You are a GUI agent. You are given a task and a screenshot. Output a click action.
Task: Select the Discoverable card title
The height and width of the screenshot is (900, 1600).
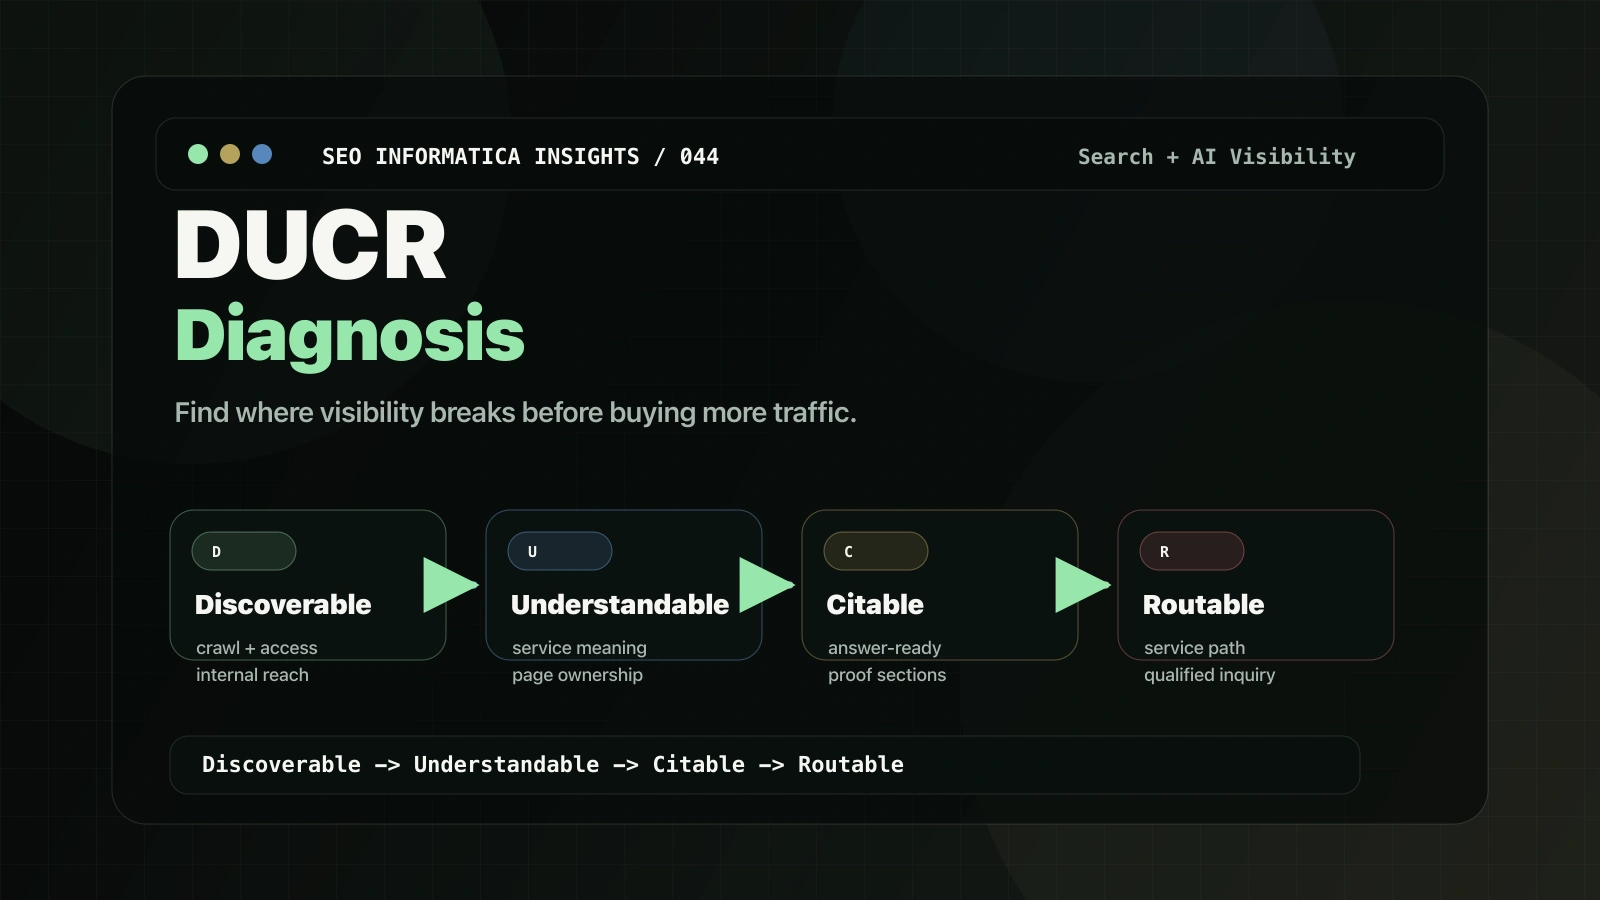pos(283,604)
